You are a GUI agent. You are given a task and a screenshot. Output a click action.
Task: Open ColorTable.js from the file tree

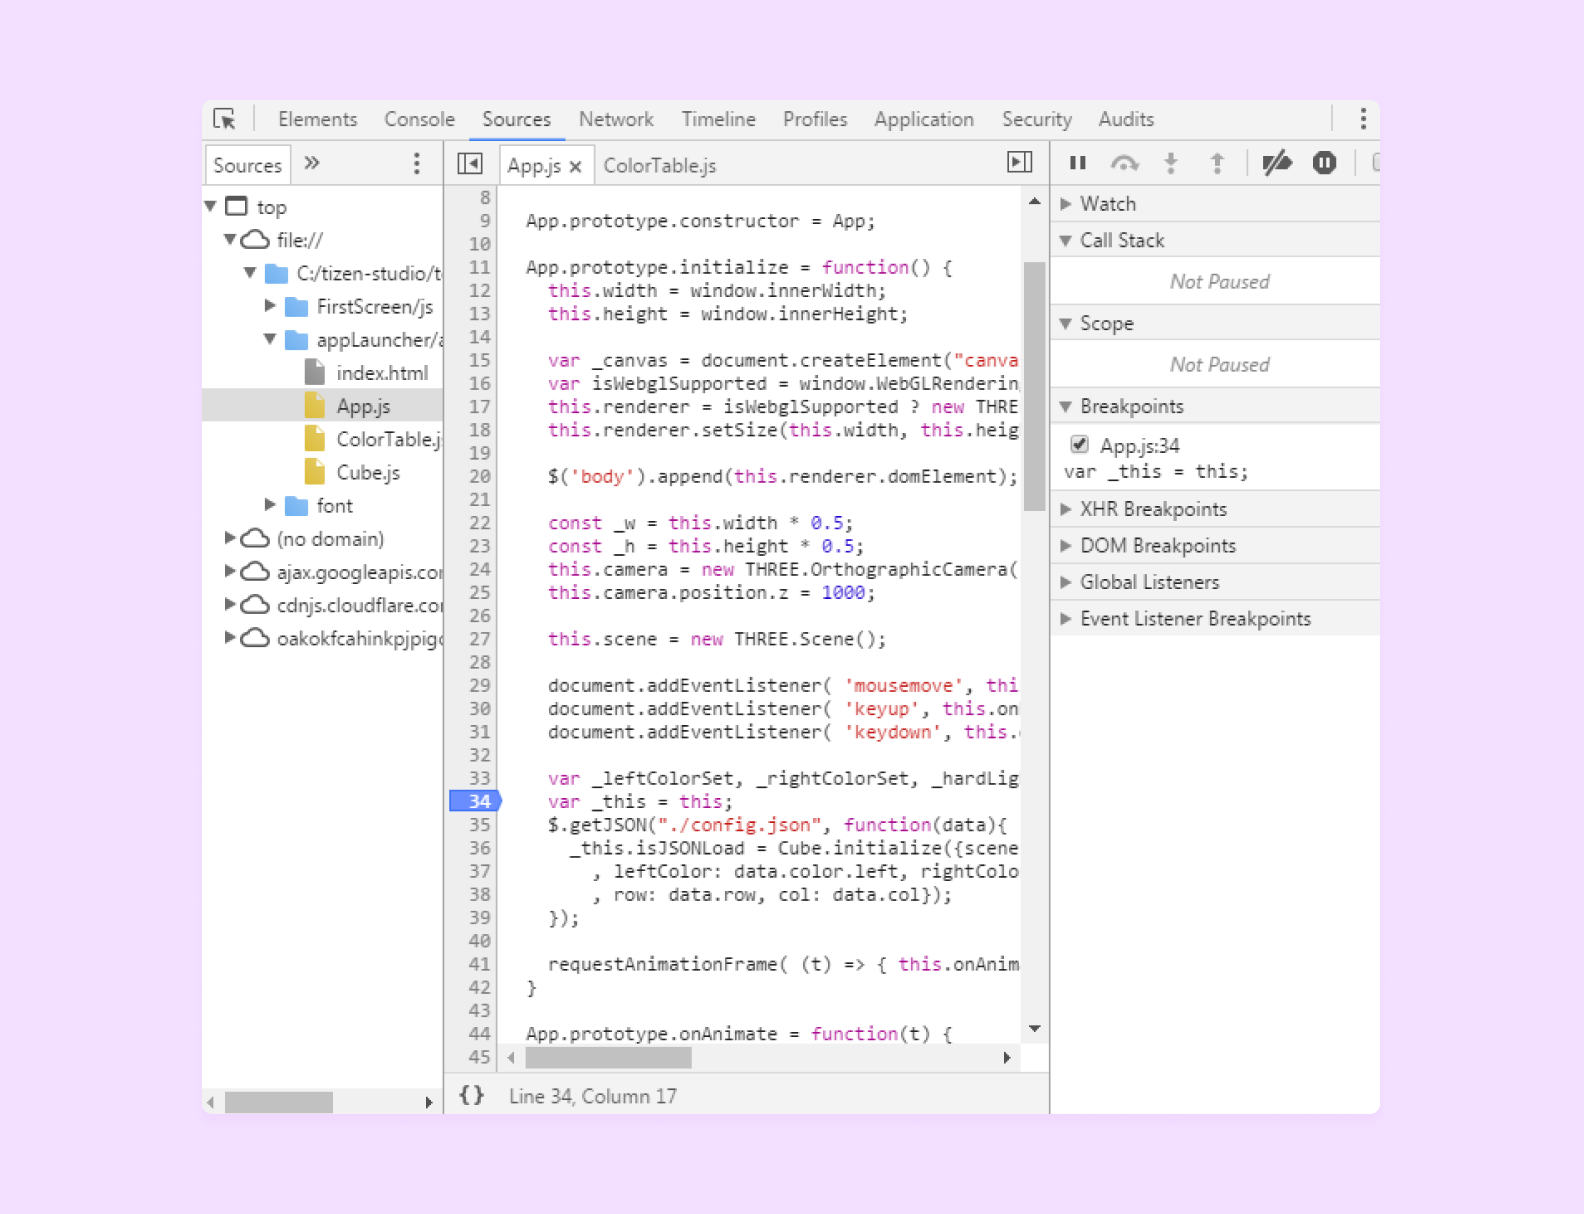(388, 438)
